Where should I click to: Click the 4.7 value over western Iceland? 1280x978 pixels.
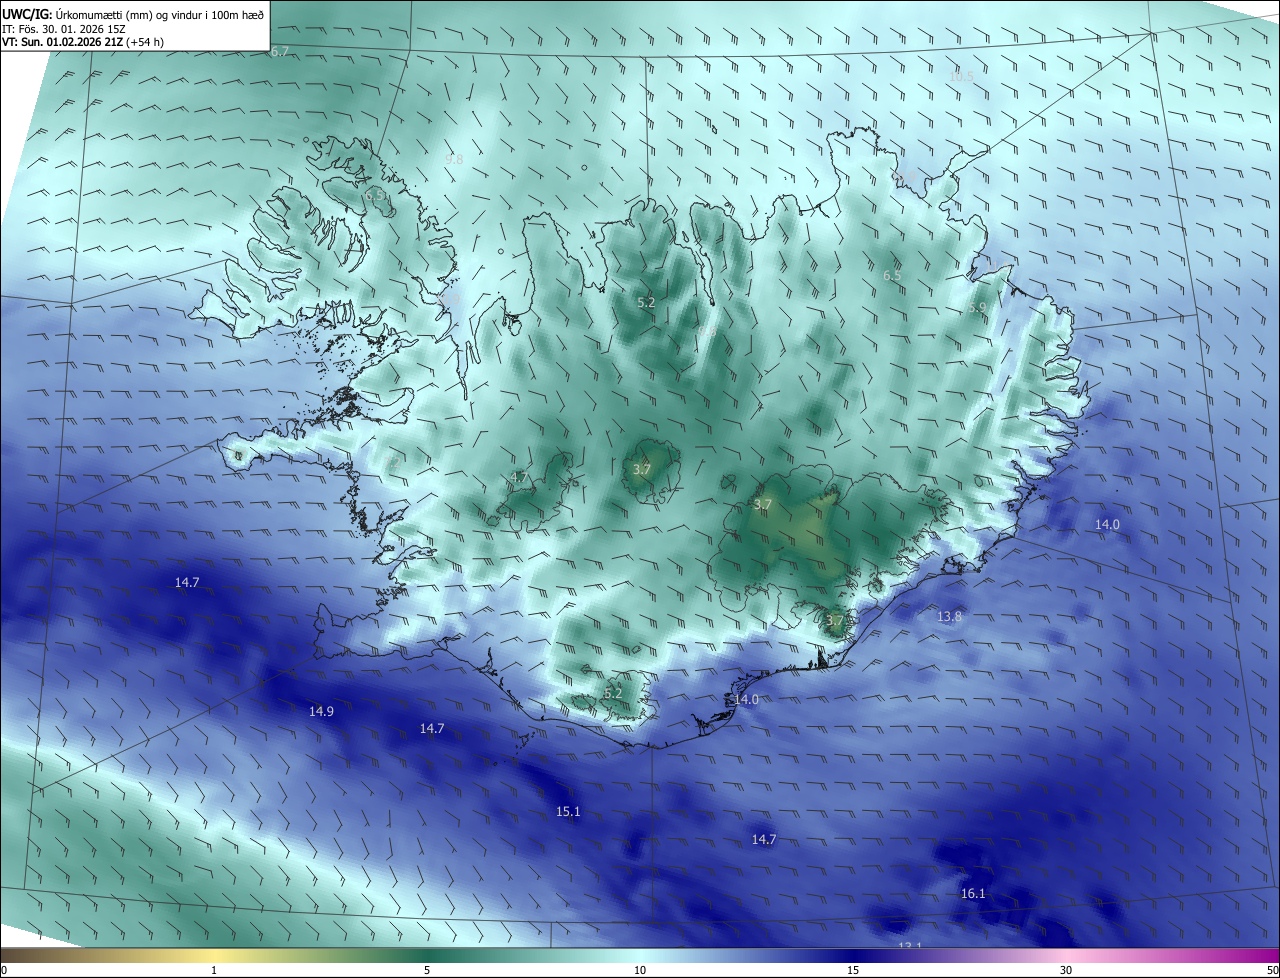pos(519,477)
